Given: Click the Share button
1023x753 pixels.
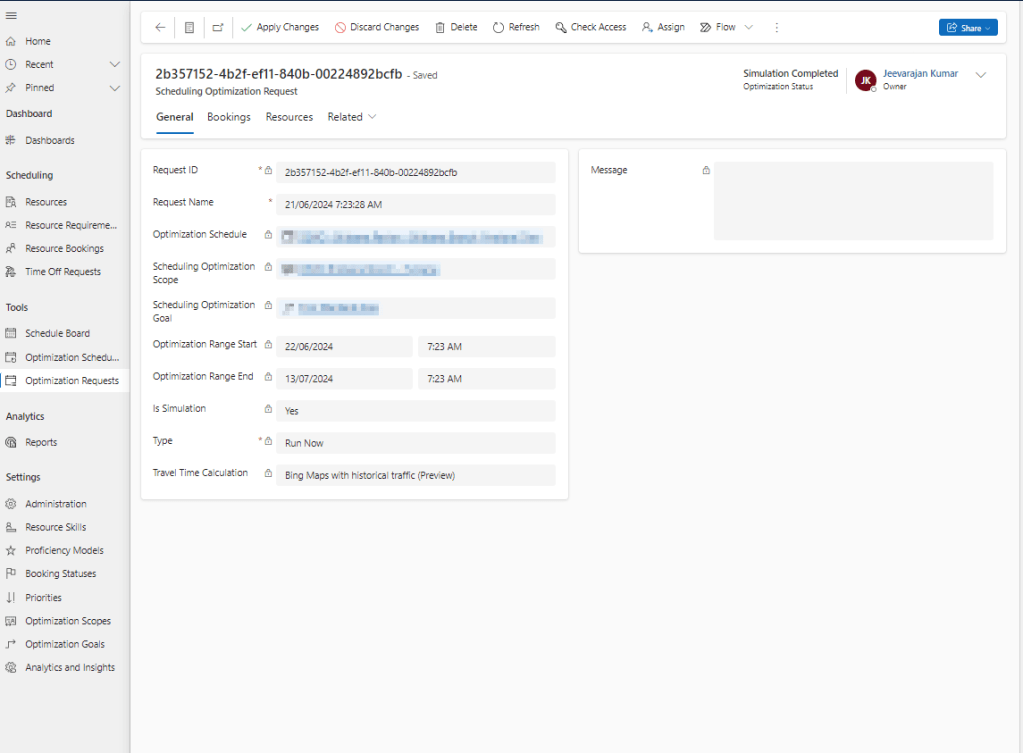Looking at the screenshot, I should coord(967,28).
